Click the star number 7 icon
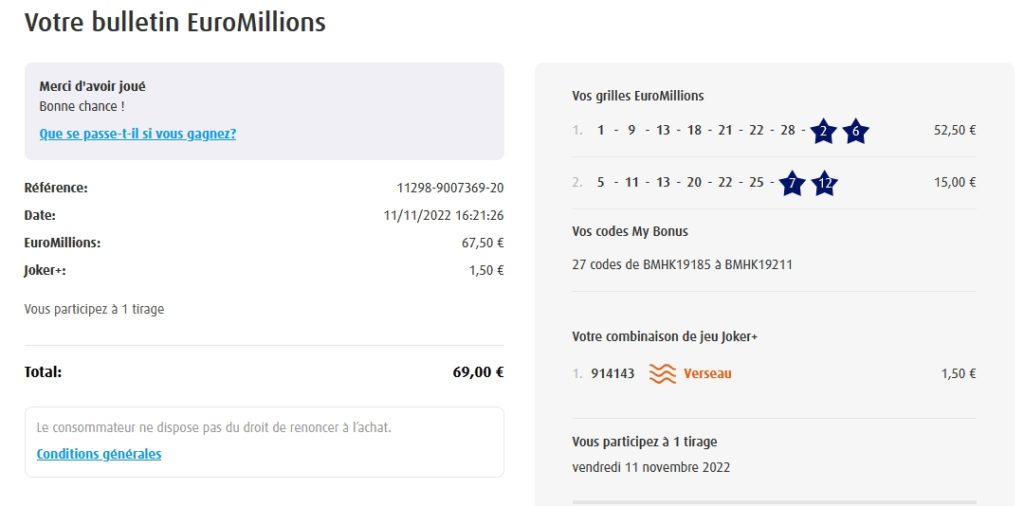The image size is (1024, 506). 792,183
